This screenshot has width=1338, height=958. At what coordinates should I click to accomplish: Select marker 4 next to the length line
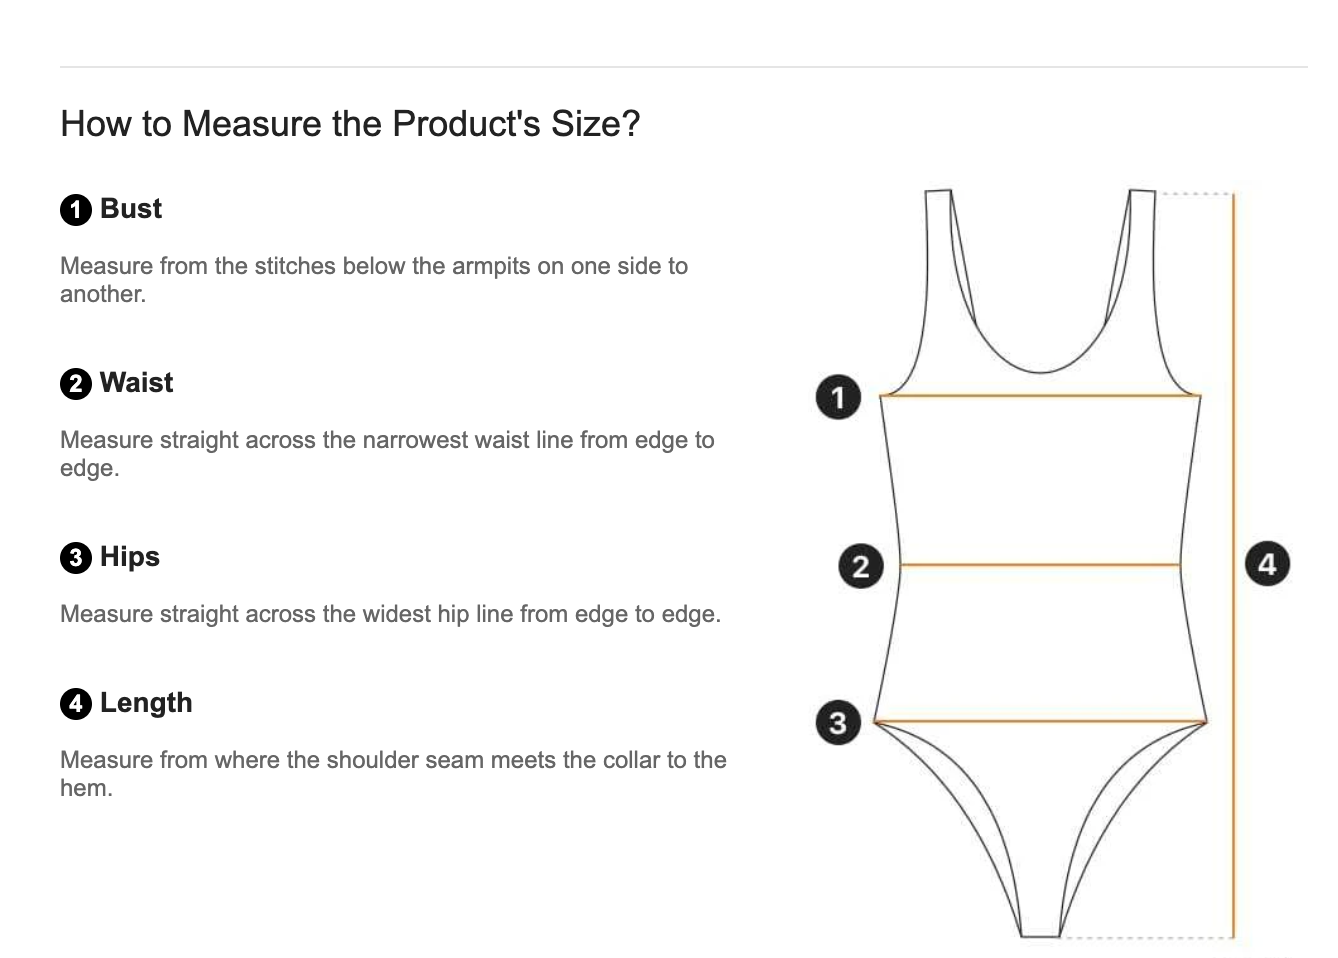point(1267,564)
